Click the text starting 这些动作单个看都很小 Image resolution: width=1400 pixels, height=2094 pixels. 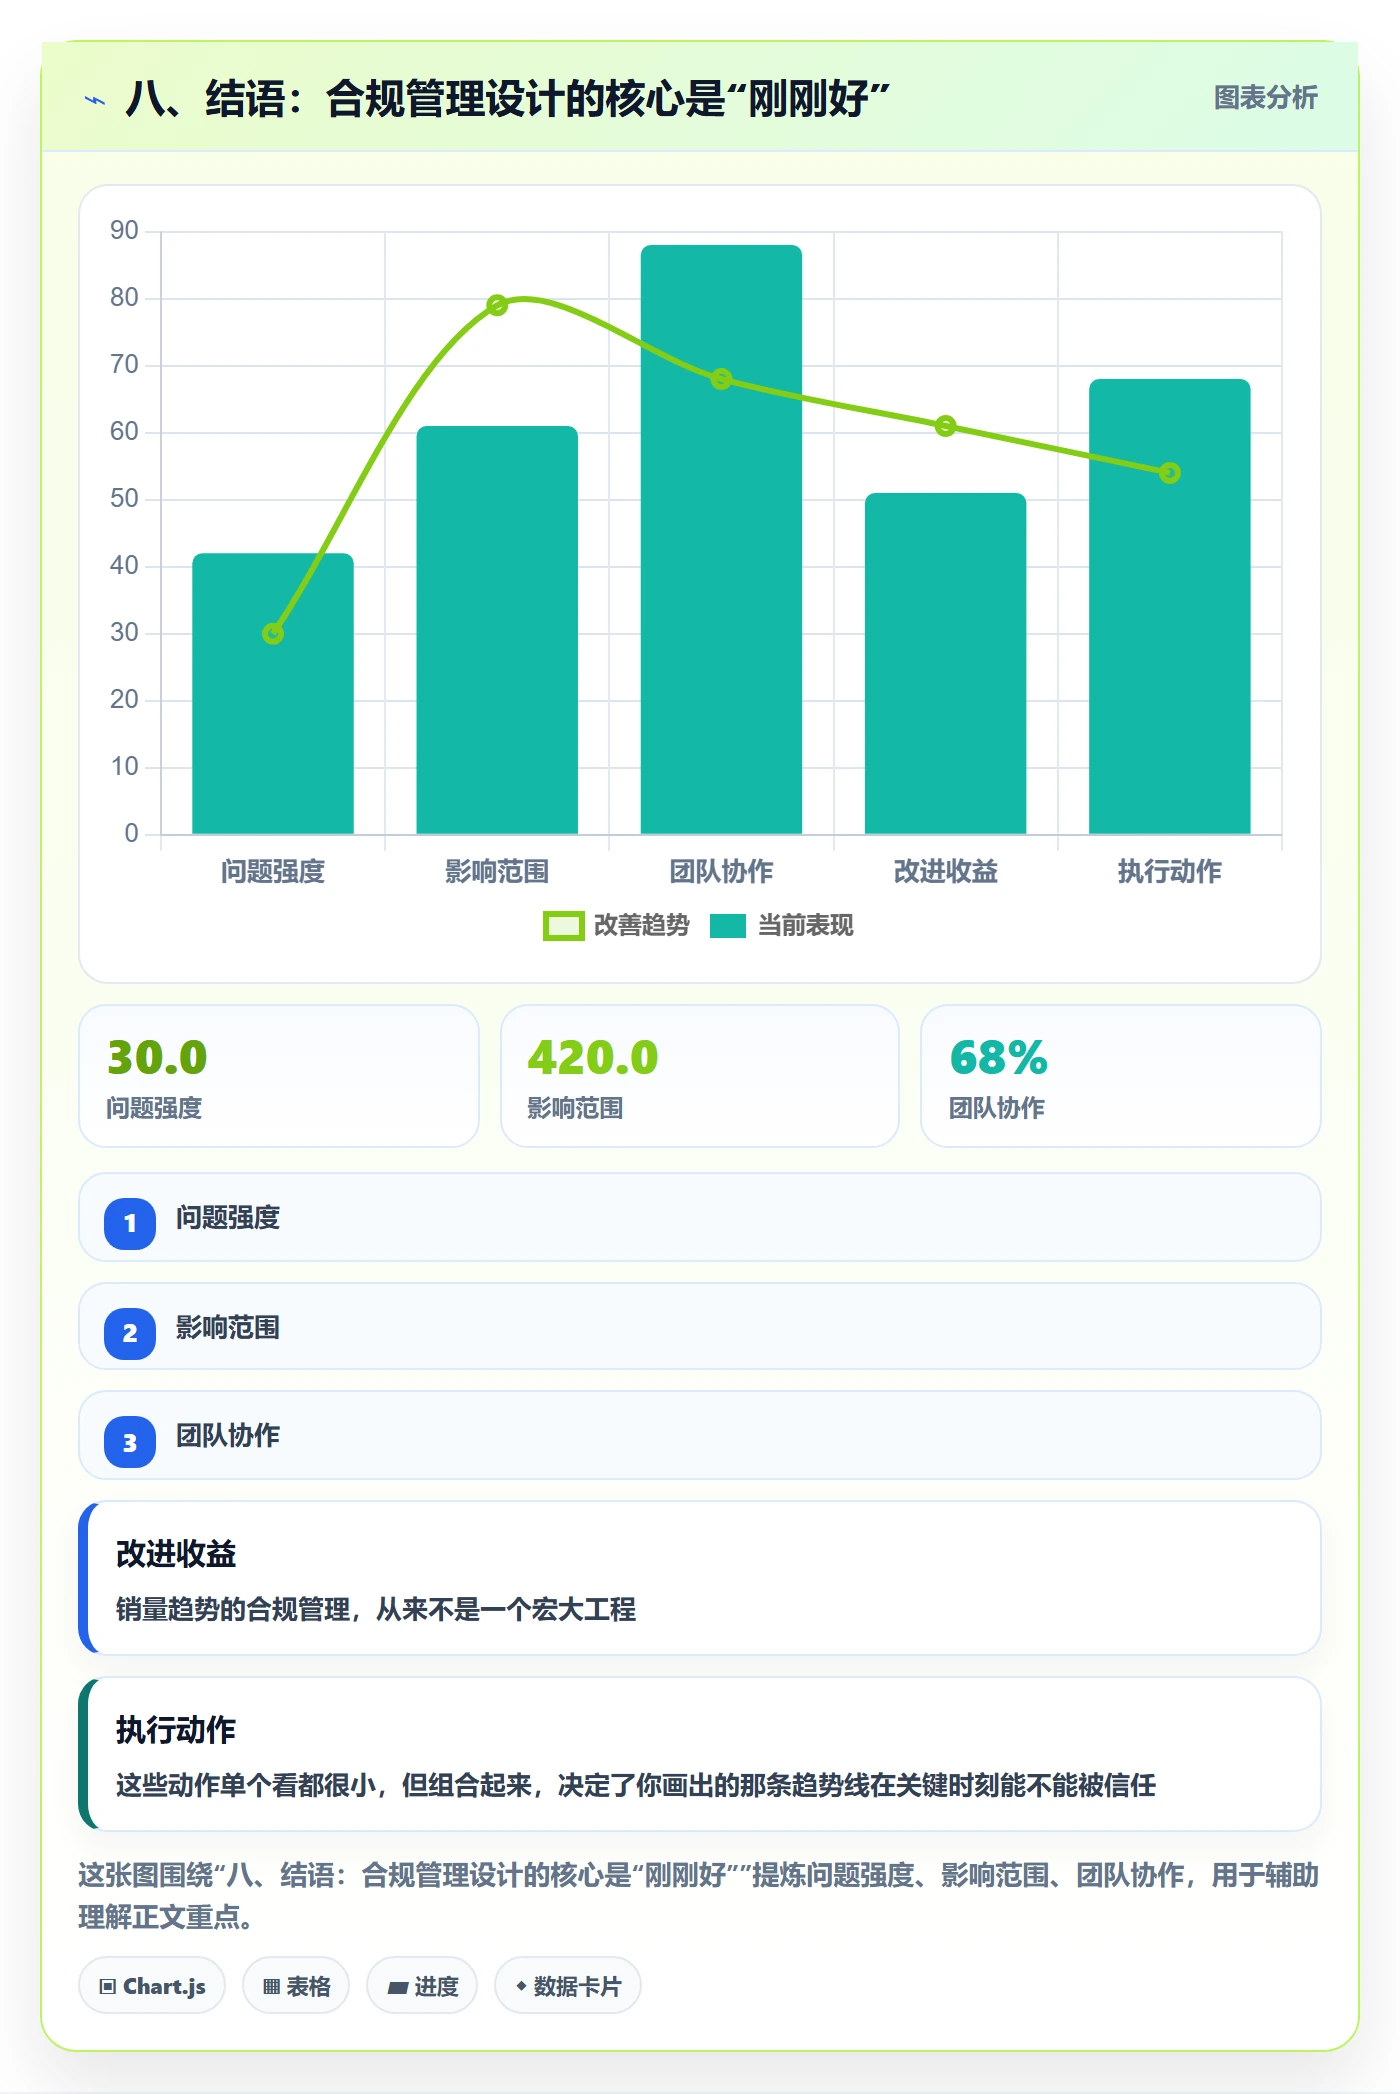pyautogui.click(x=636, y=1785)
